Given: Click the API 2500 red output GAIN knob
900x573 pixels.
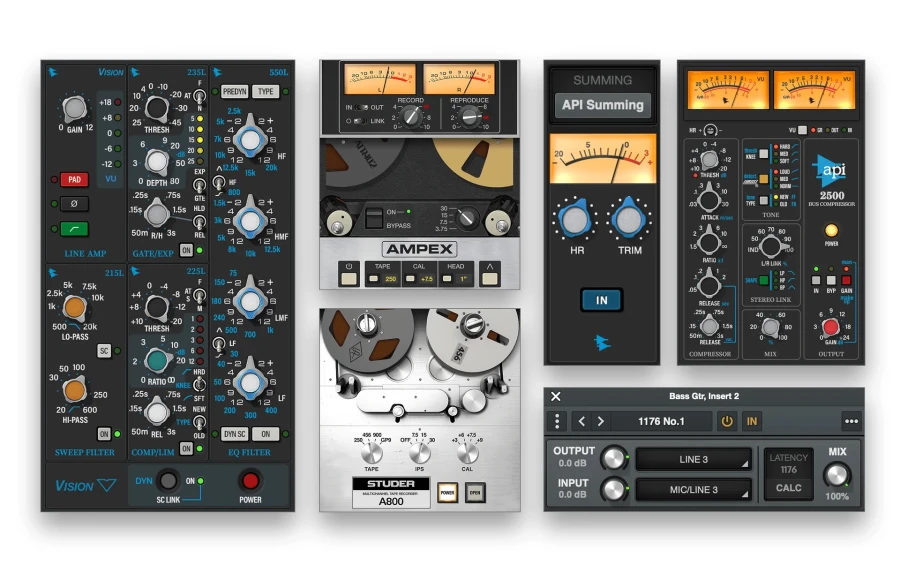Looking at the screenshot, I should (x=831, y=328).
